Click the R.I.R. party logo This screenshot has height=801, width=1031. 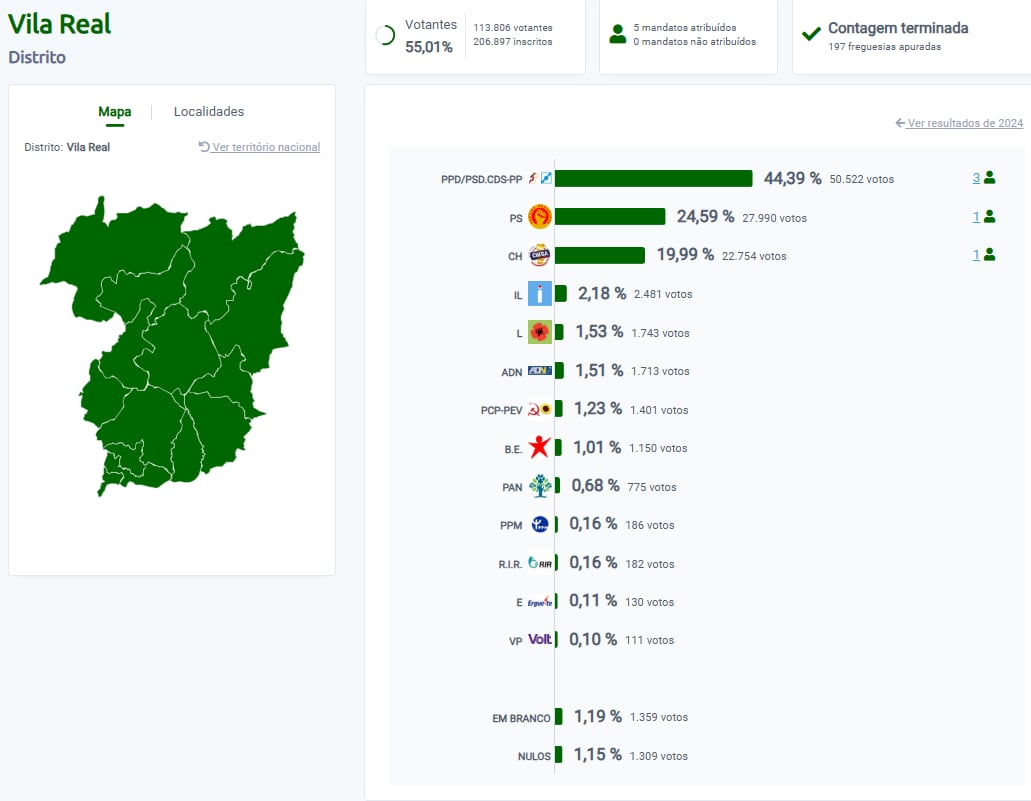pyautogui.click(x=540, y=564)
